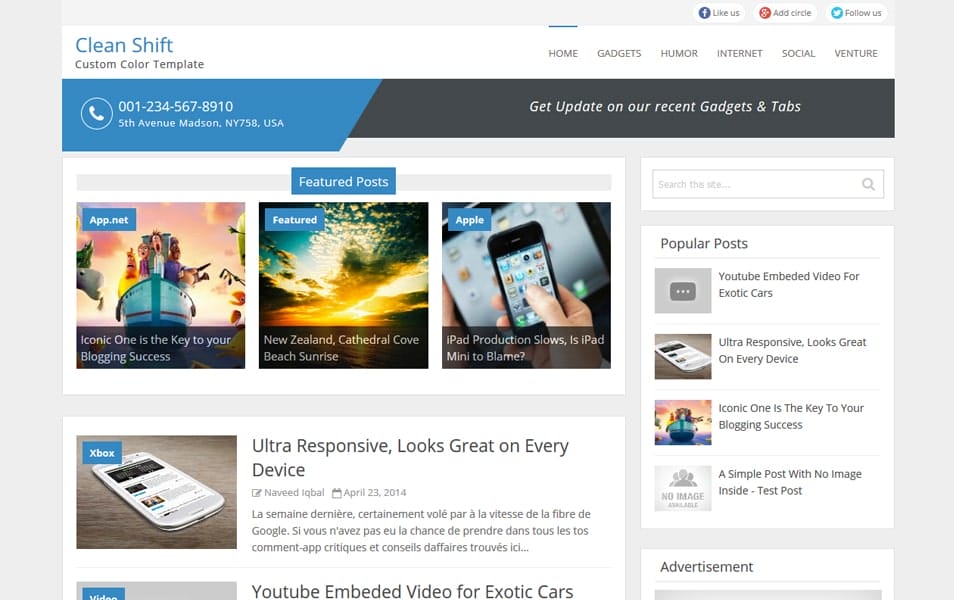Screen dimensions: 954x600
Task: Click the author pencil icon beside Naveed Iqbal
Action: (x=259, y=492)
